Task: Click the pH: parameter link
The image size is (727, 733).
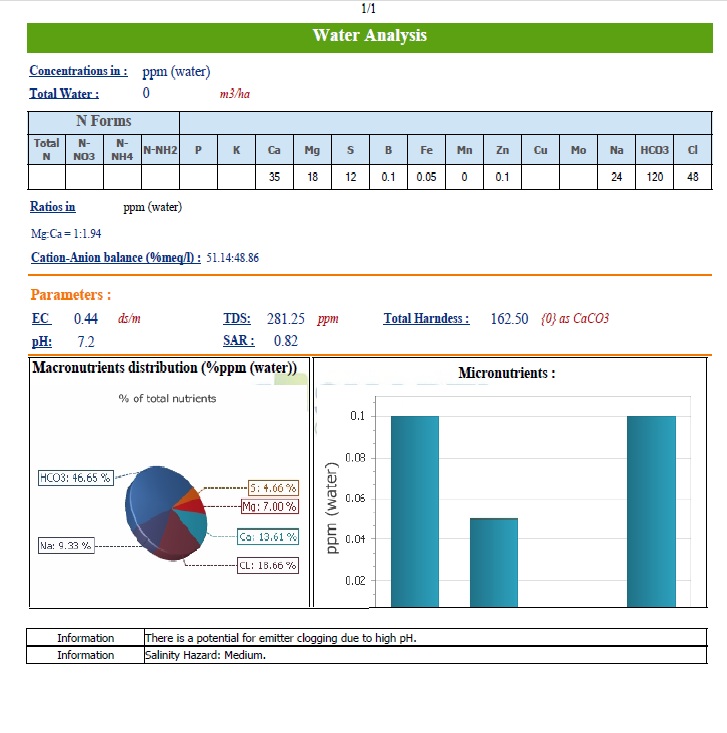Action: 42,342
